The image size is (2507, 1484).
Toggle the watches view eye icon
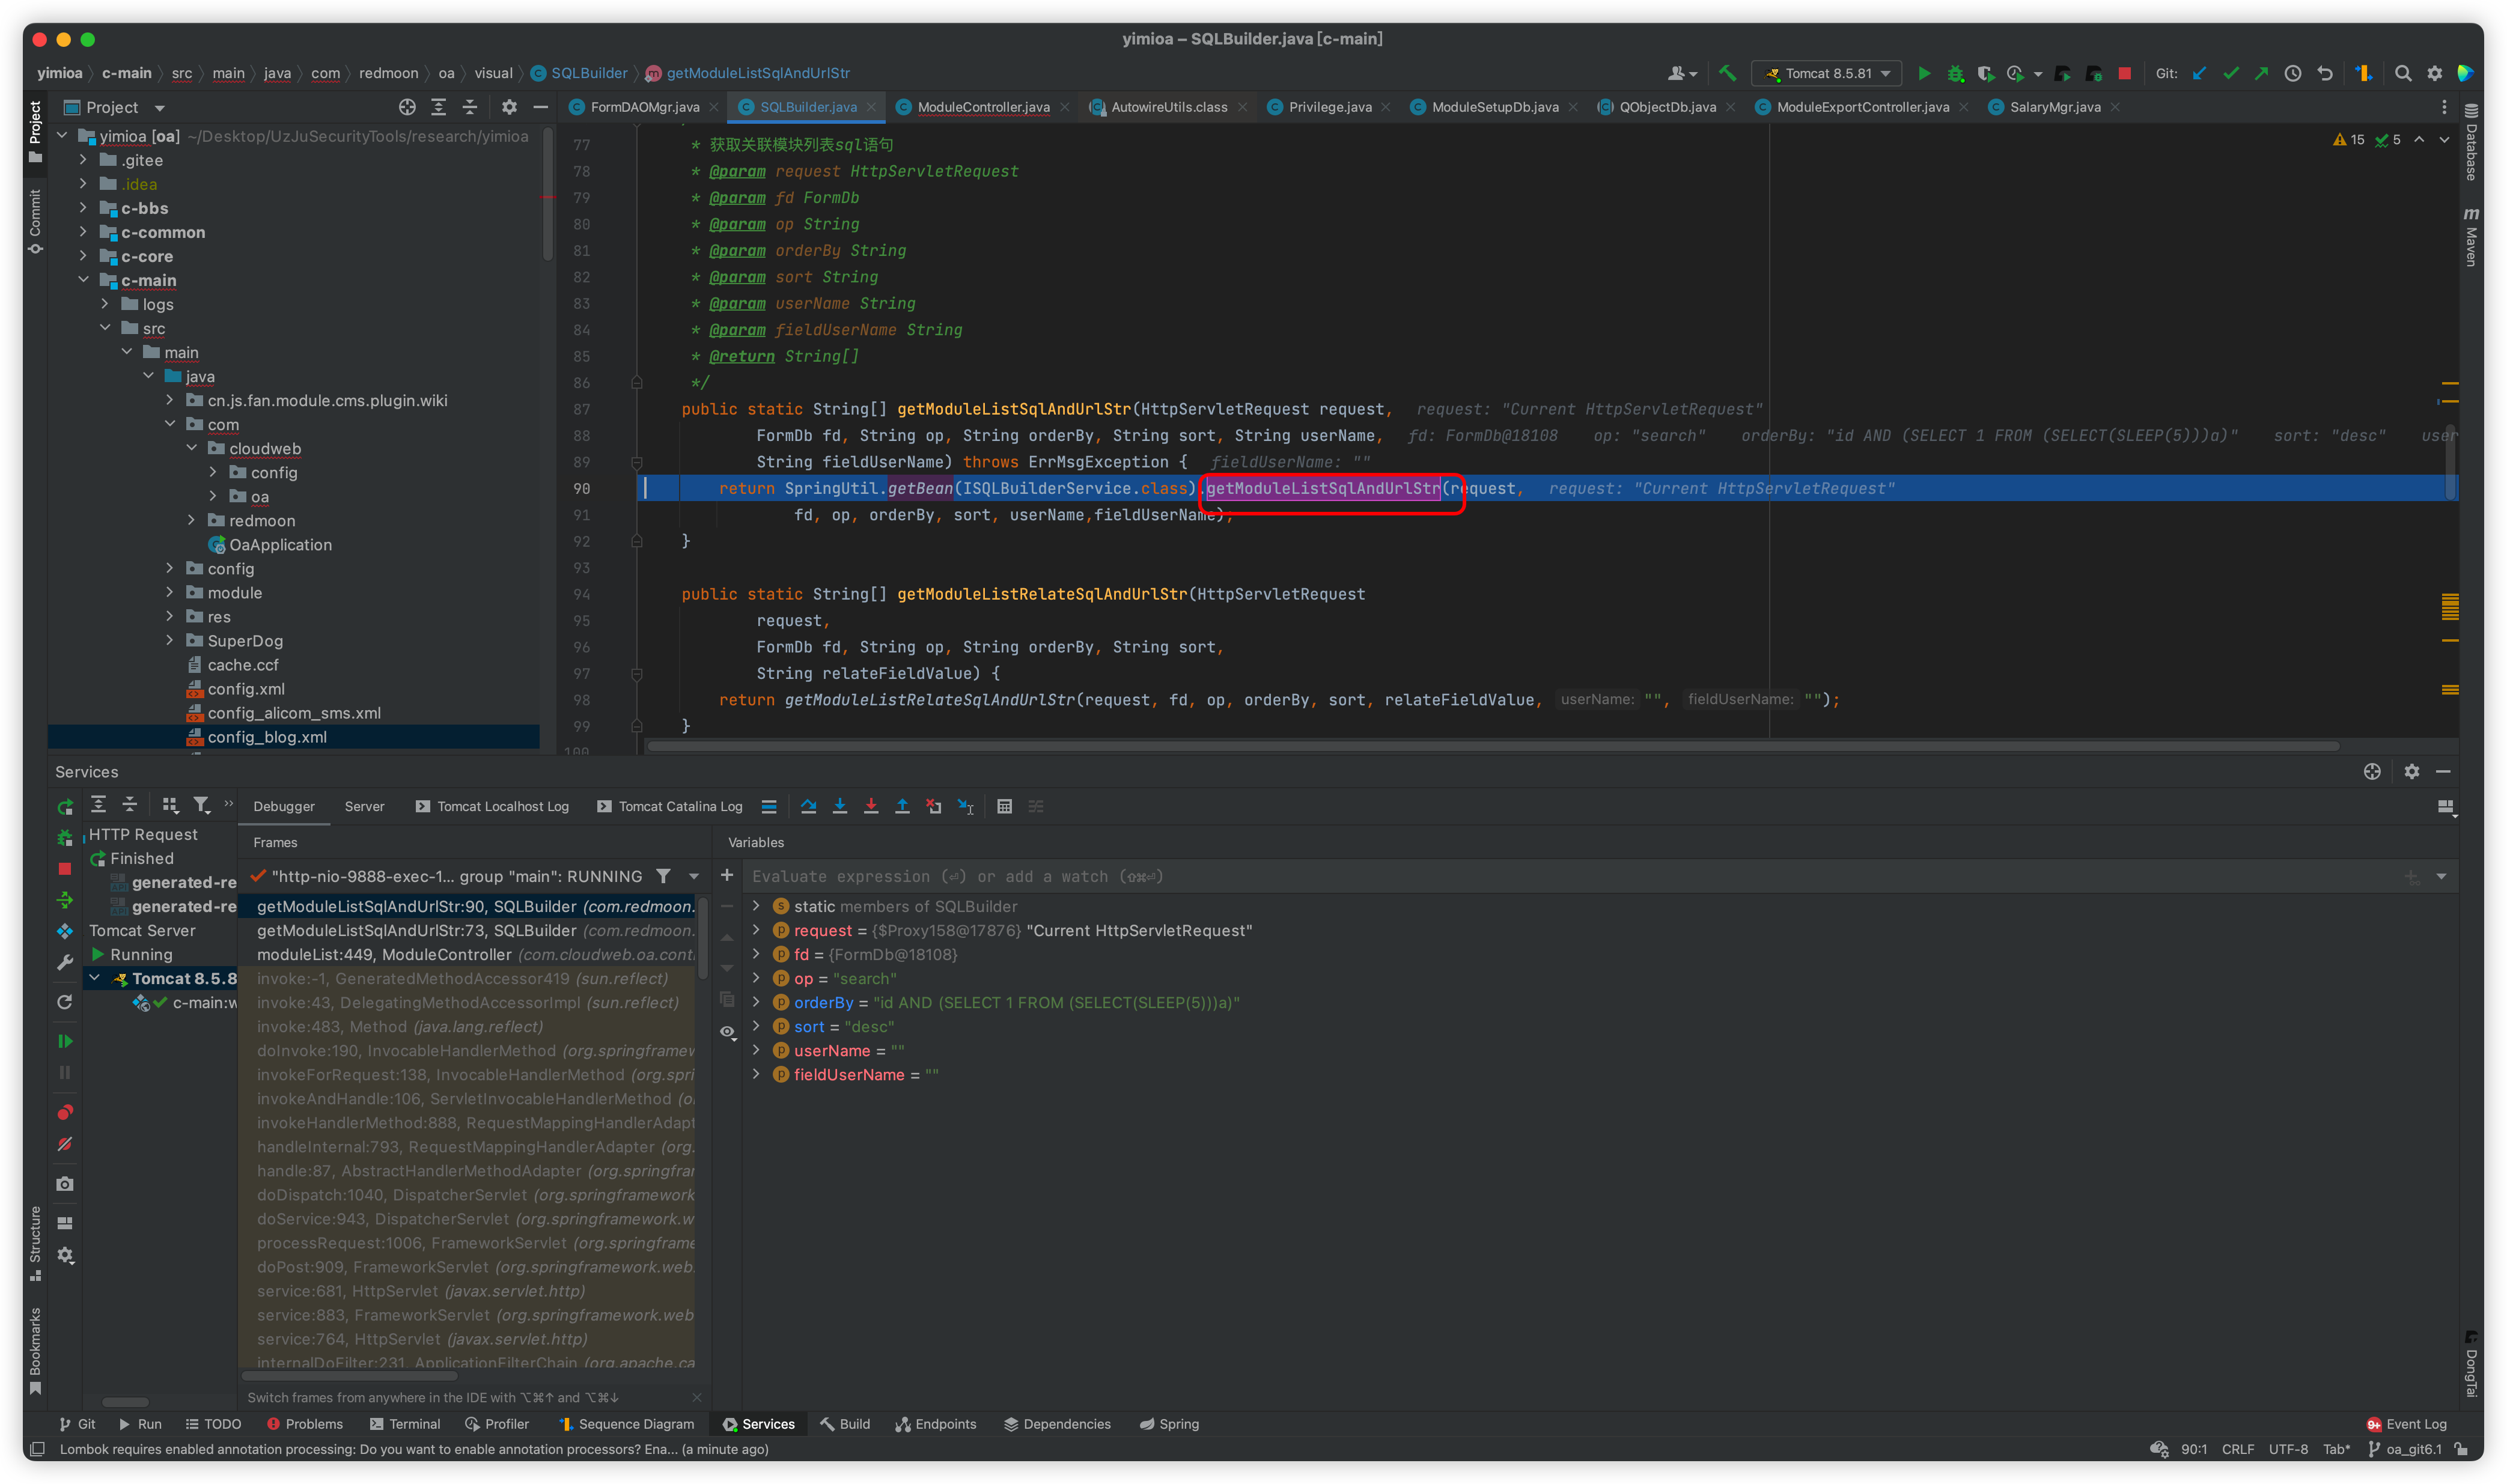(727, 1031)
